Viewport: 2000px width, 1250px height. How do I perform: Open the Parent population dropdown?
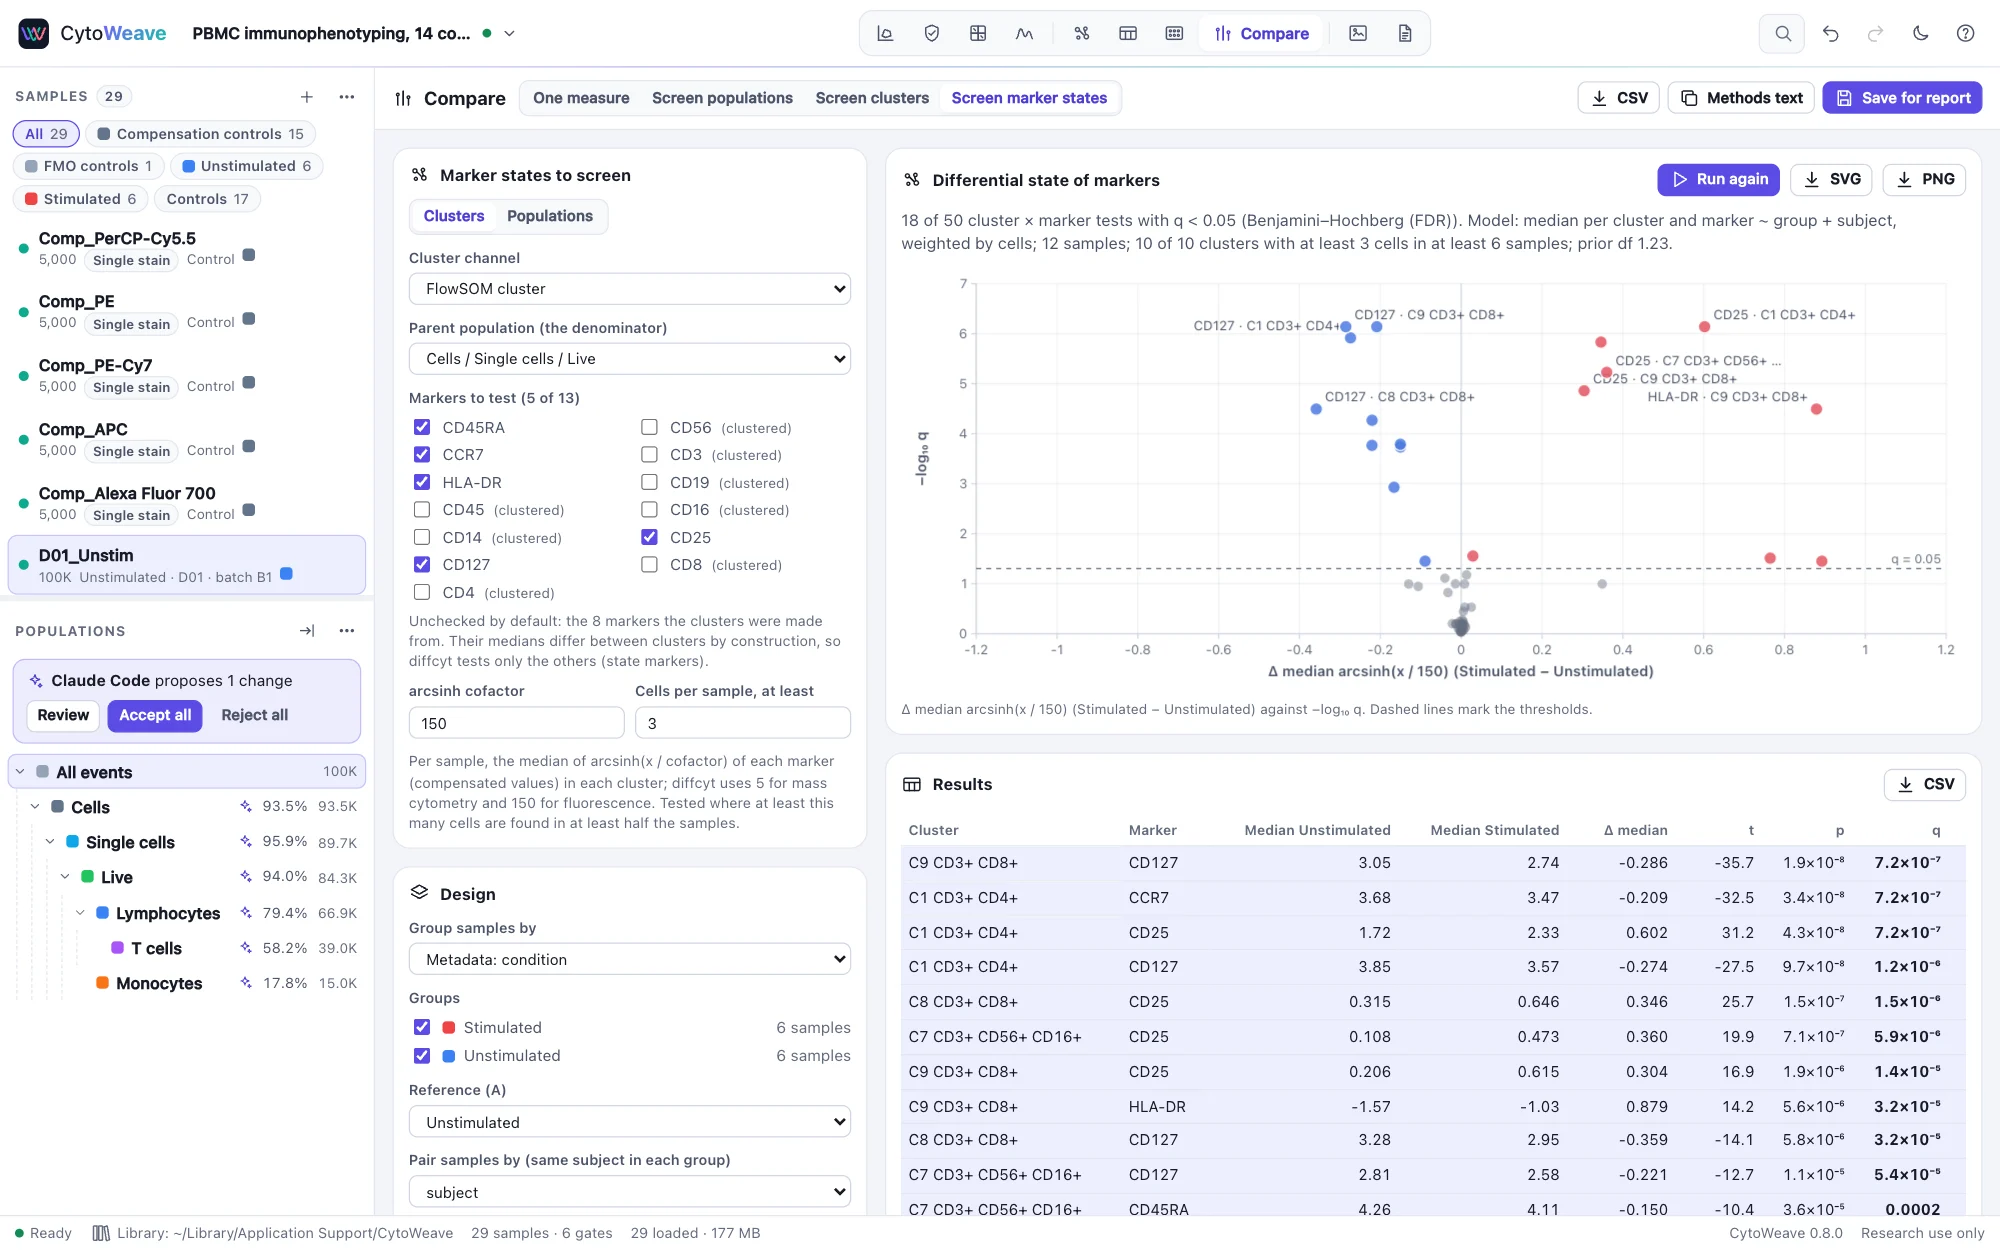point(630,359)
